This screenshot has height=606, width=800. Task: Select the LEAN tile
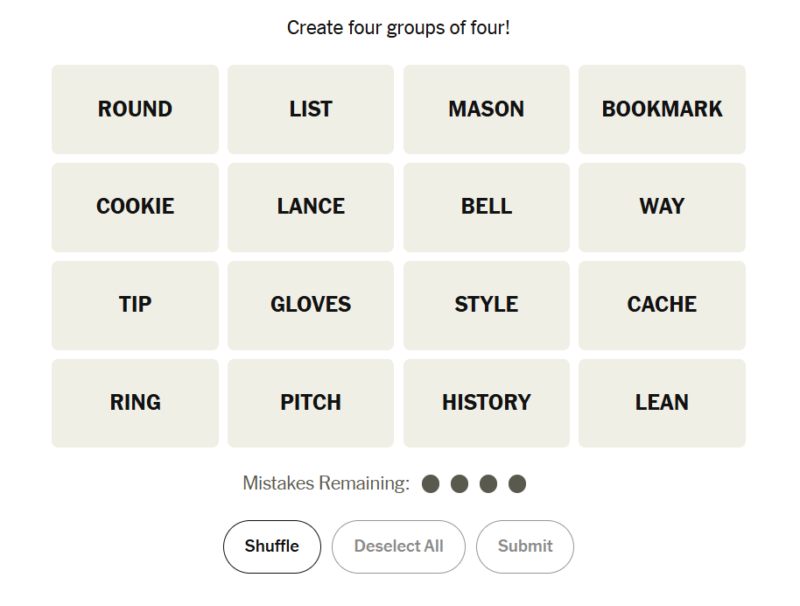click(662, 403)
